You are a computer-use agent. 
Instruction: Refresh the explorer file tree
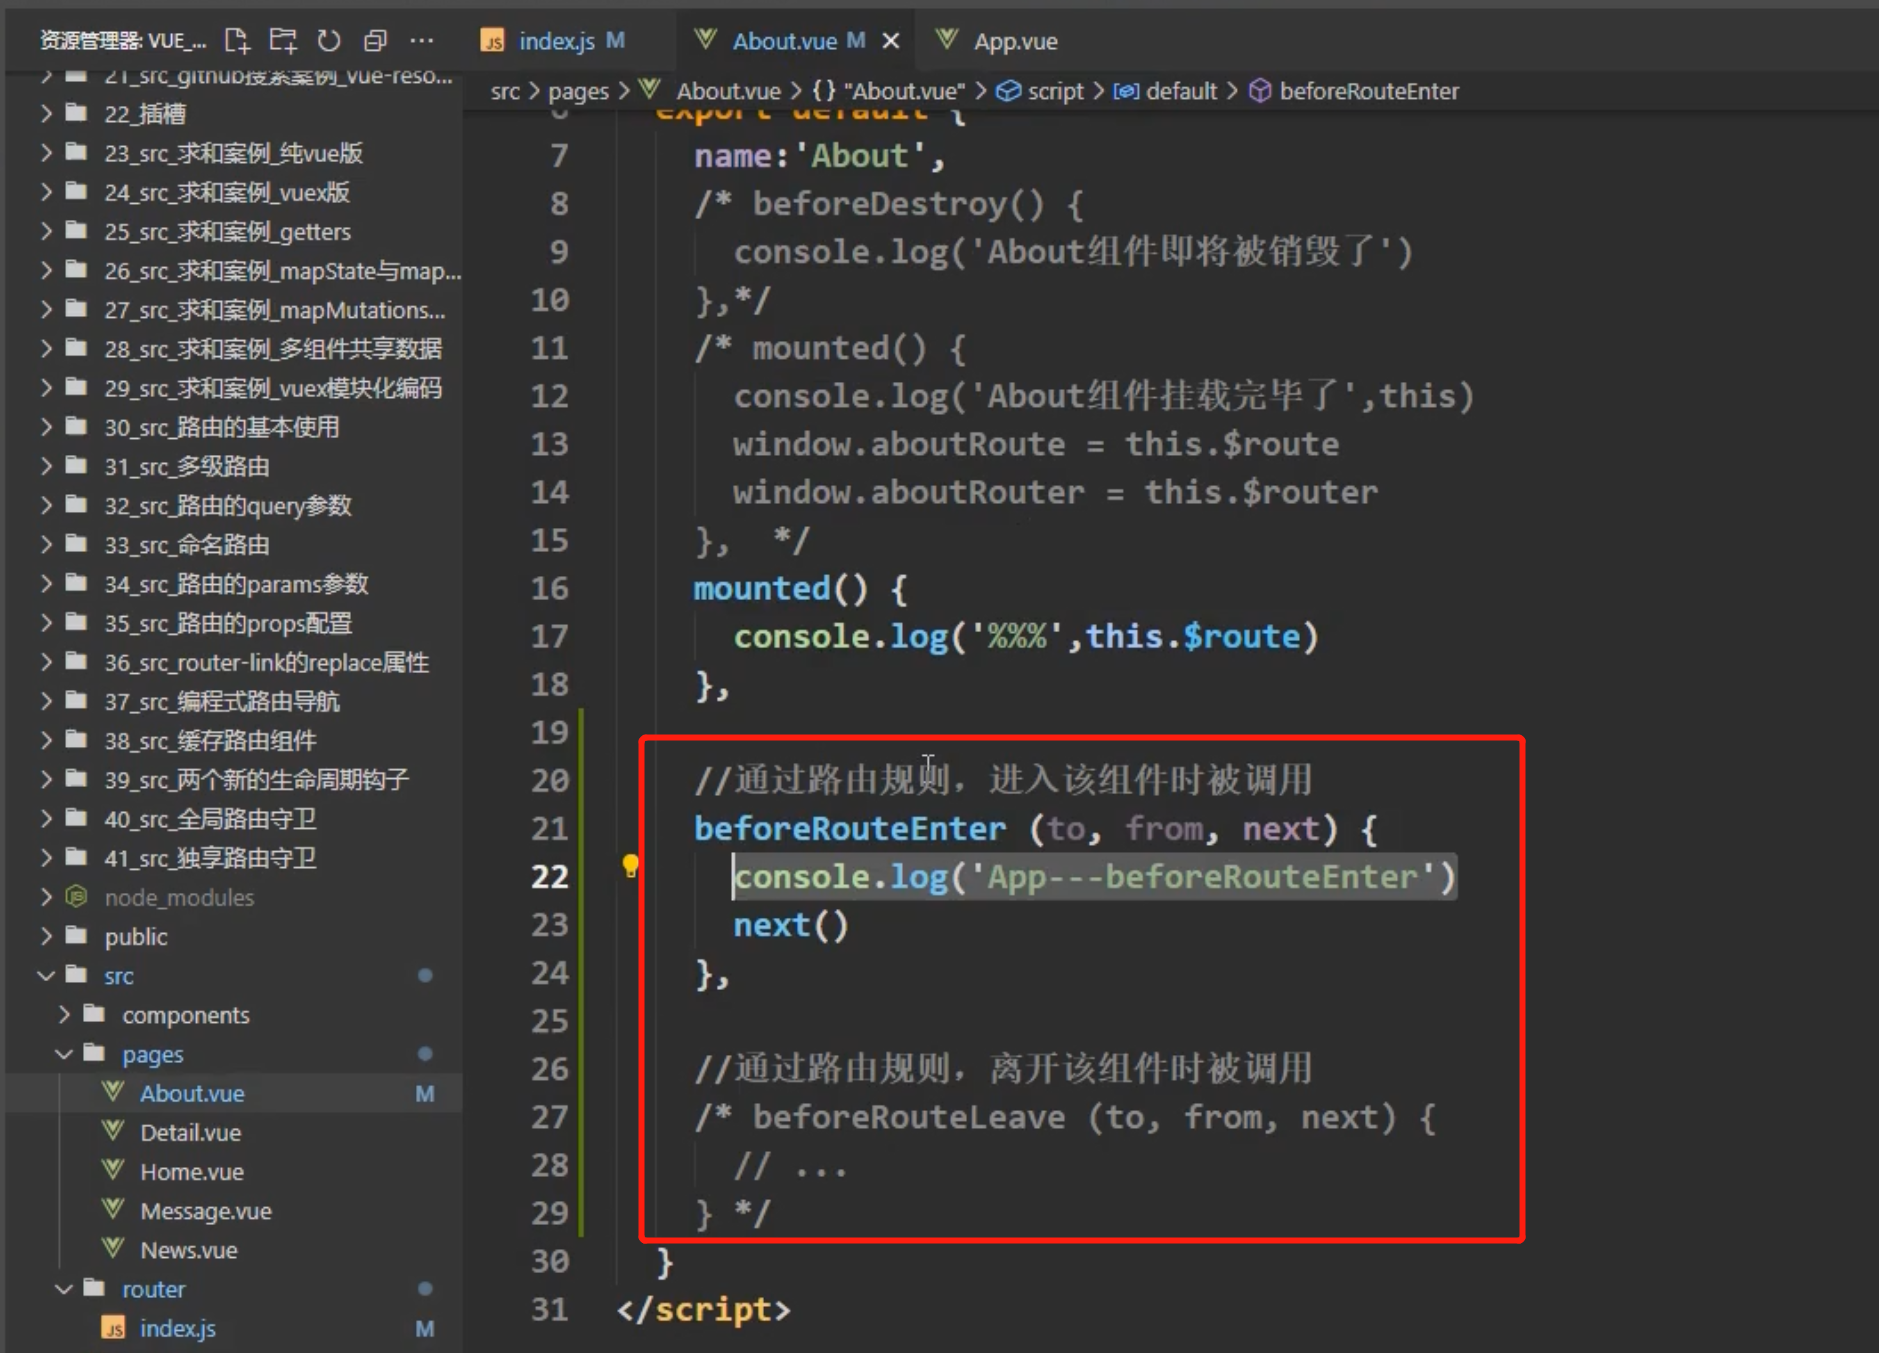tap(329, 40)
